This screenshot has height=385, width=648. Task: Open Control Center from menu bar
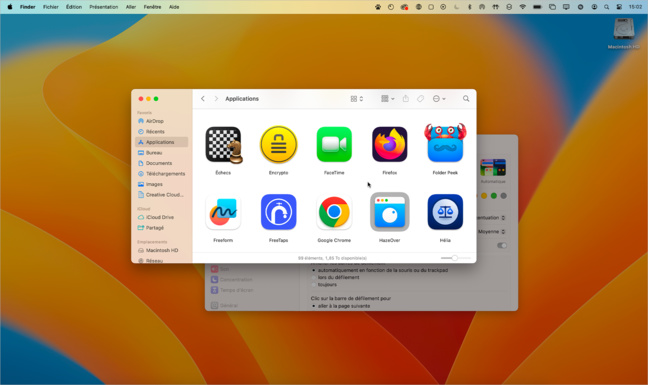tap(619, 7)
